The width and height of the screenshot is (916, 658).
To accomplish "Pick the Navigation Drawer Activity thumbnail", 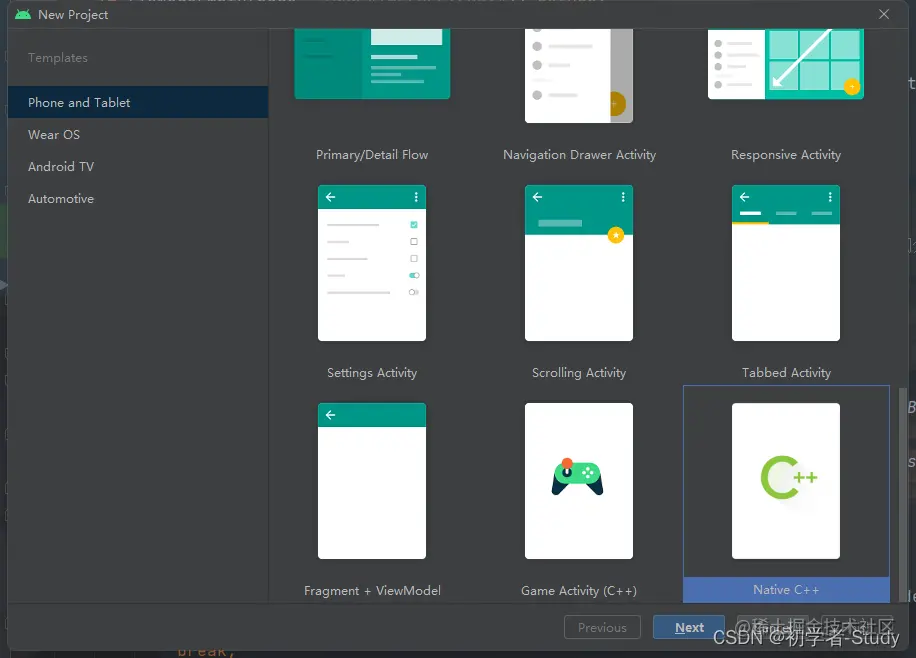I will (579, 76).
